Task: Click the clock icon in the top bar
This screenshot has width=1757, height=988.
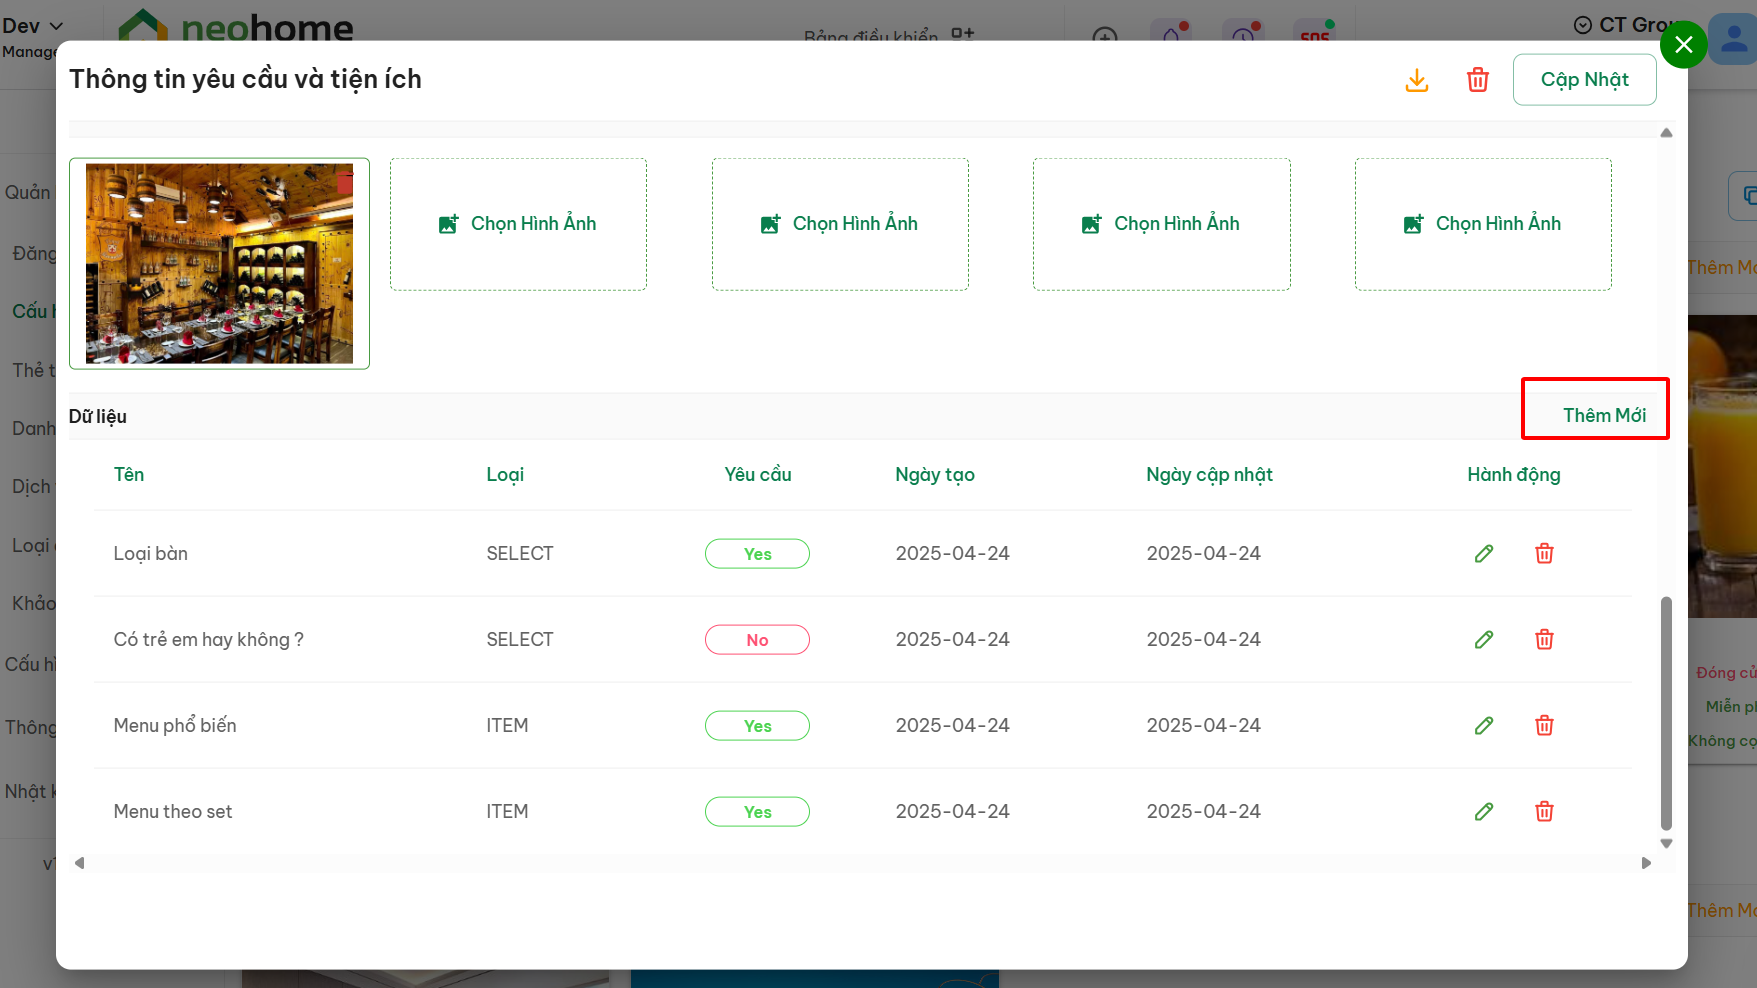Action: point(1243,36)
